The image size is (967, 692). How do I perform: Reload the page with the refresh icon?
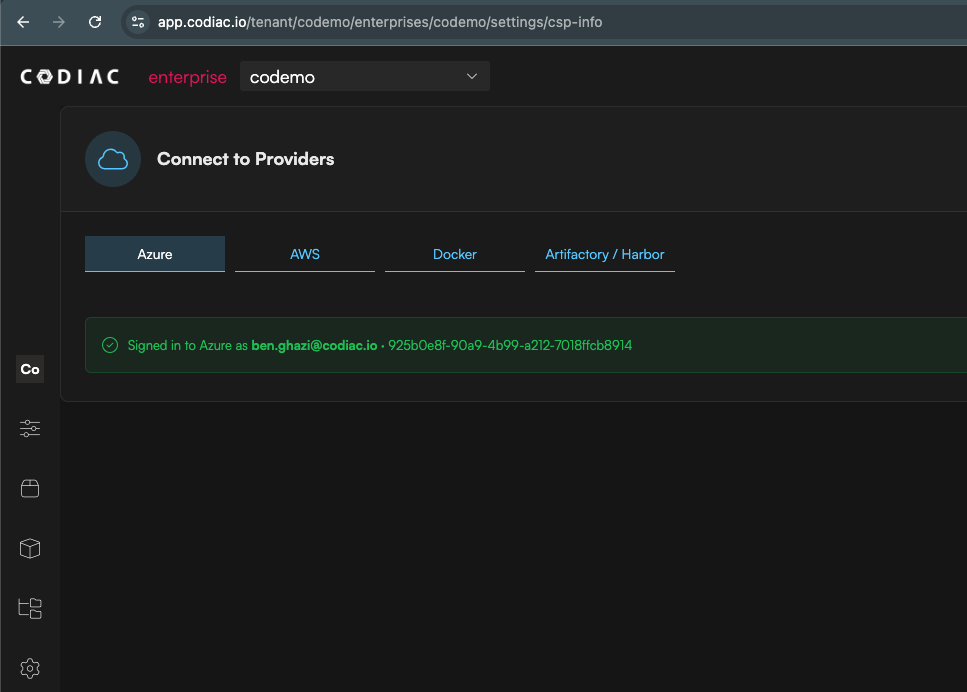95,22
